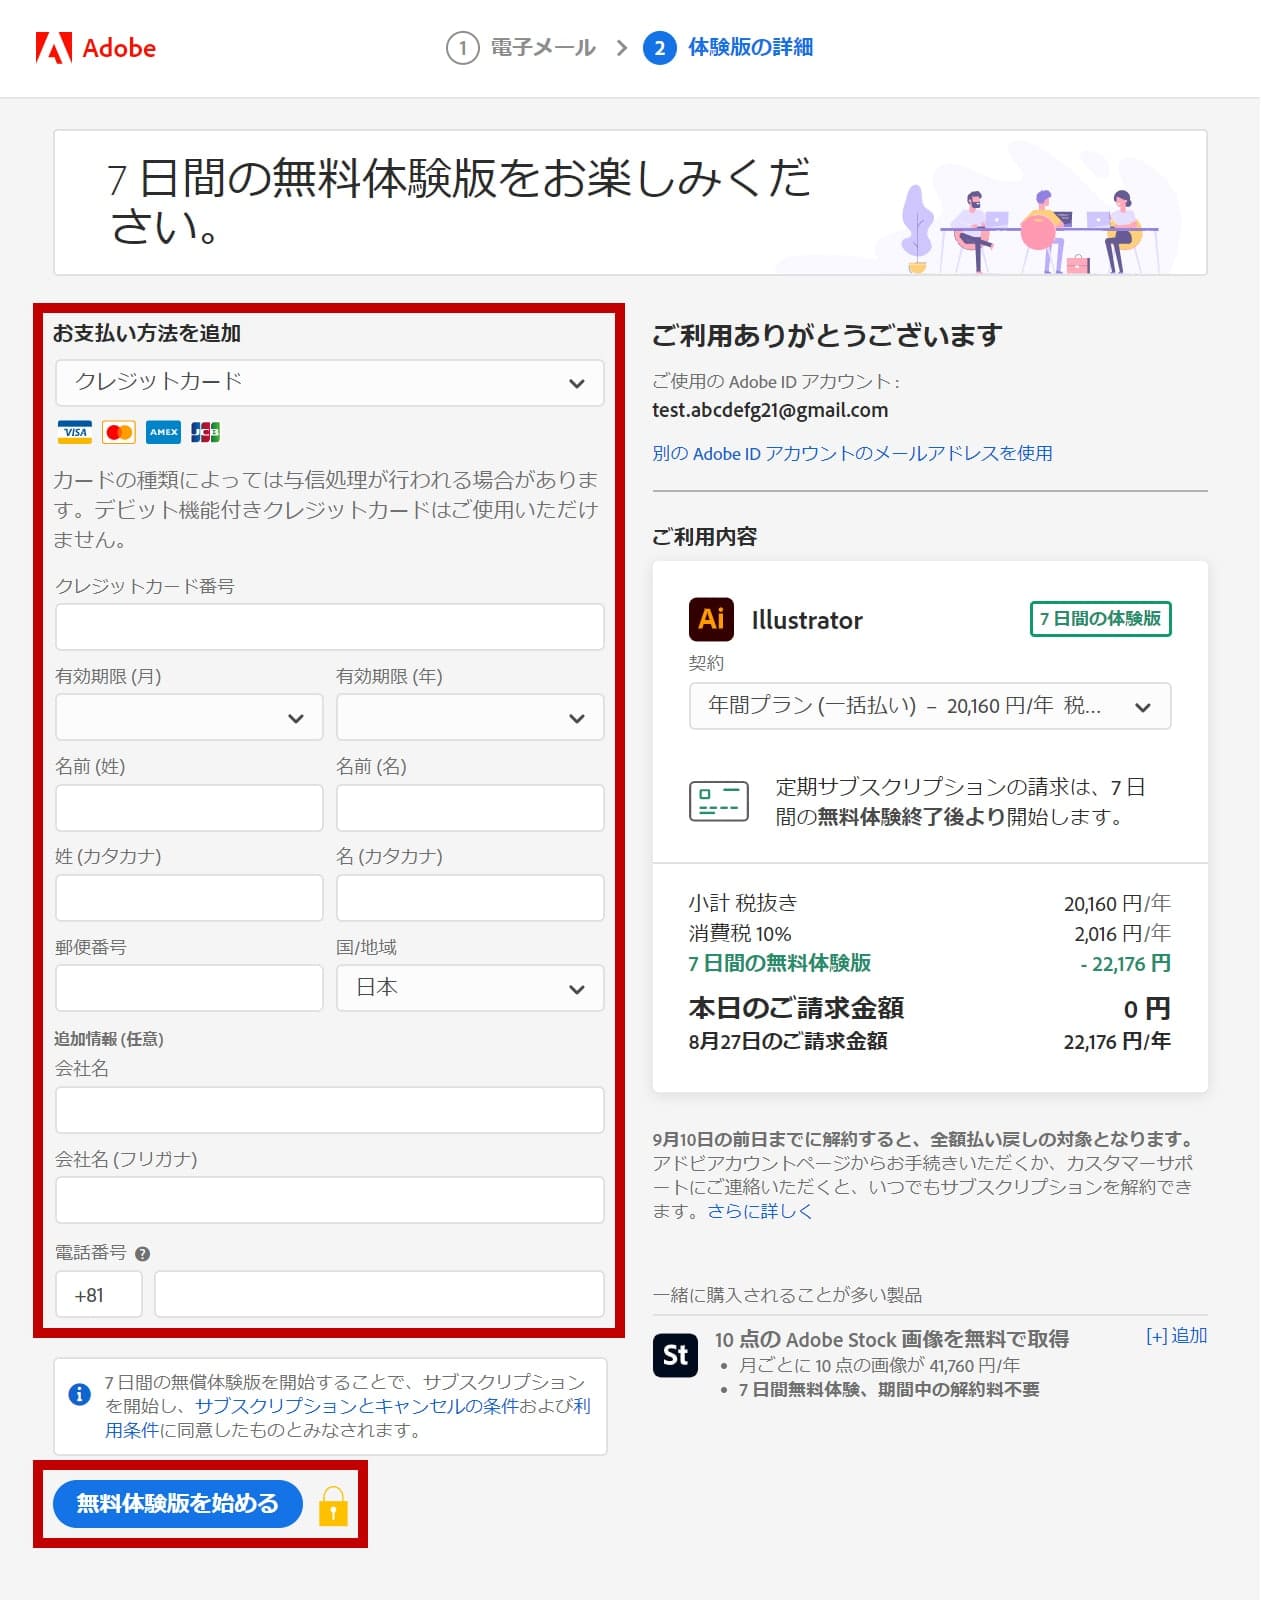Focus the 名 (カタカナ) field
The image size is (1261, 1600).
point(470,898)
